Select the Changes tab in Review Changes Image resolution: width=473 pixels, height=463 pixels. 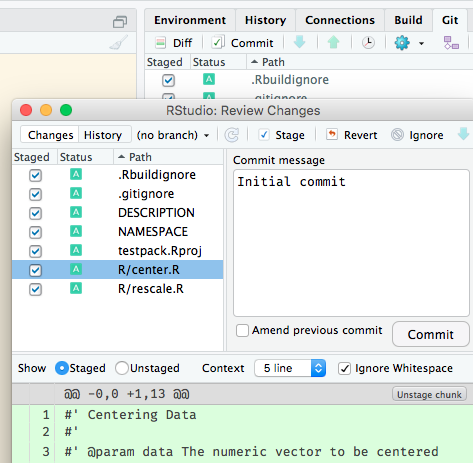50,135
